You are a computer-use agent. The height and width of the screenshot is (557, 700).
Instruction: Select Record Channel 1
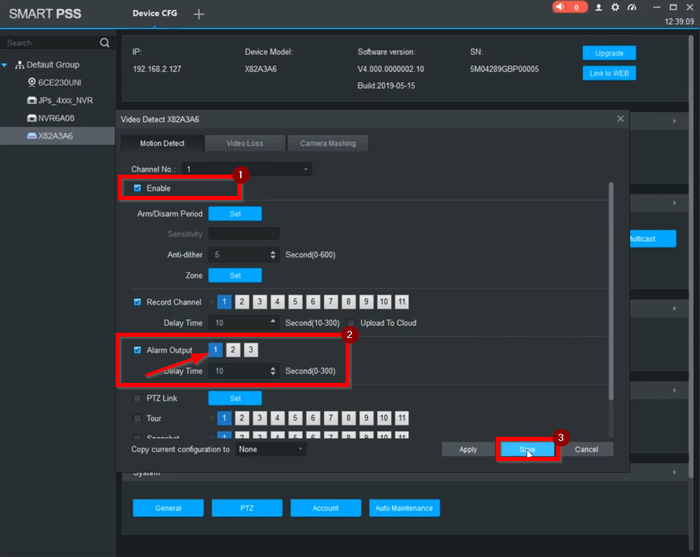pyautogui.click(x=224, y=302)
